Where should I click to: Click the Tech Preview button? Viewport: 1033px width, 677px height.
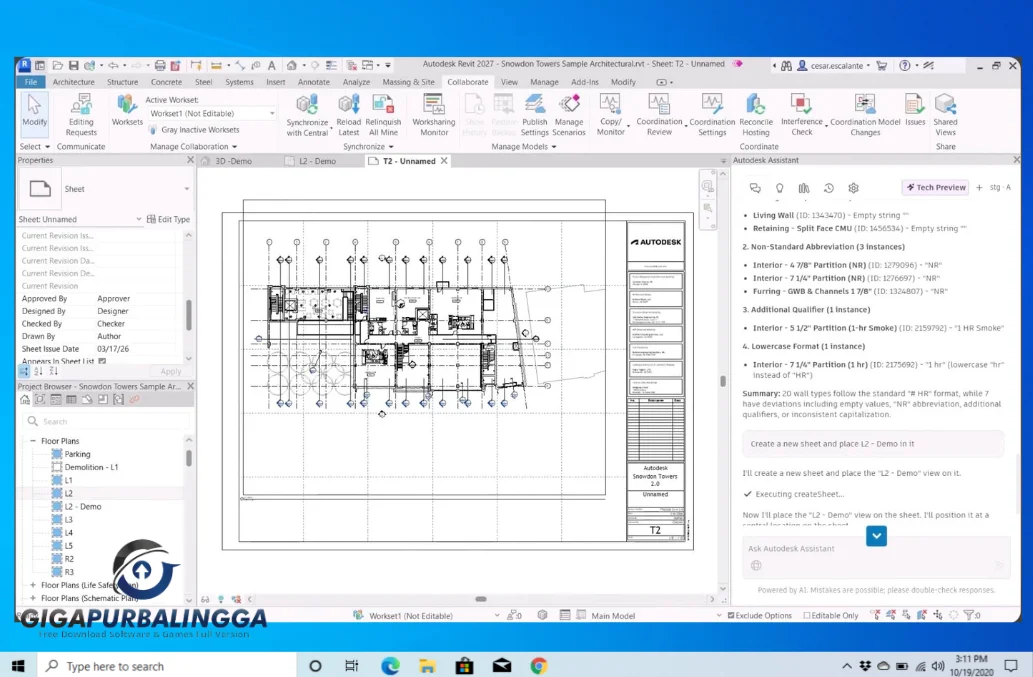[x=935, y=188]
